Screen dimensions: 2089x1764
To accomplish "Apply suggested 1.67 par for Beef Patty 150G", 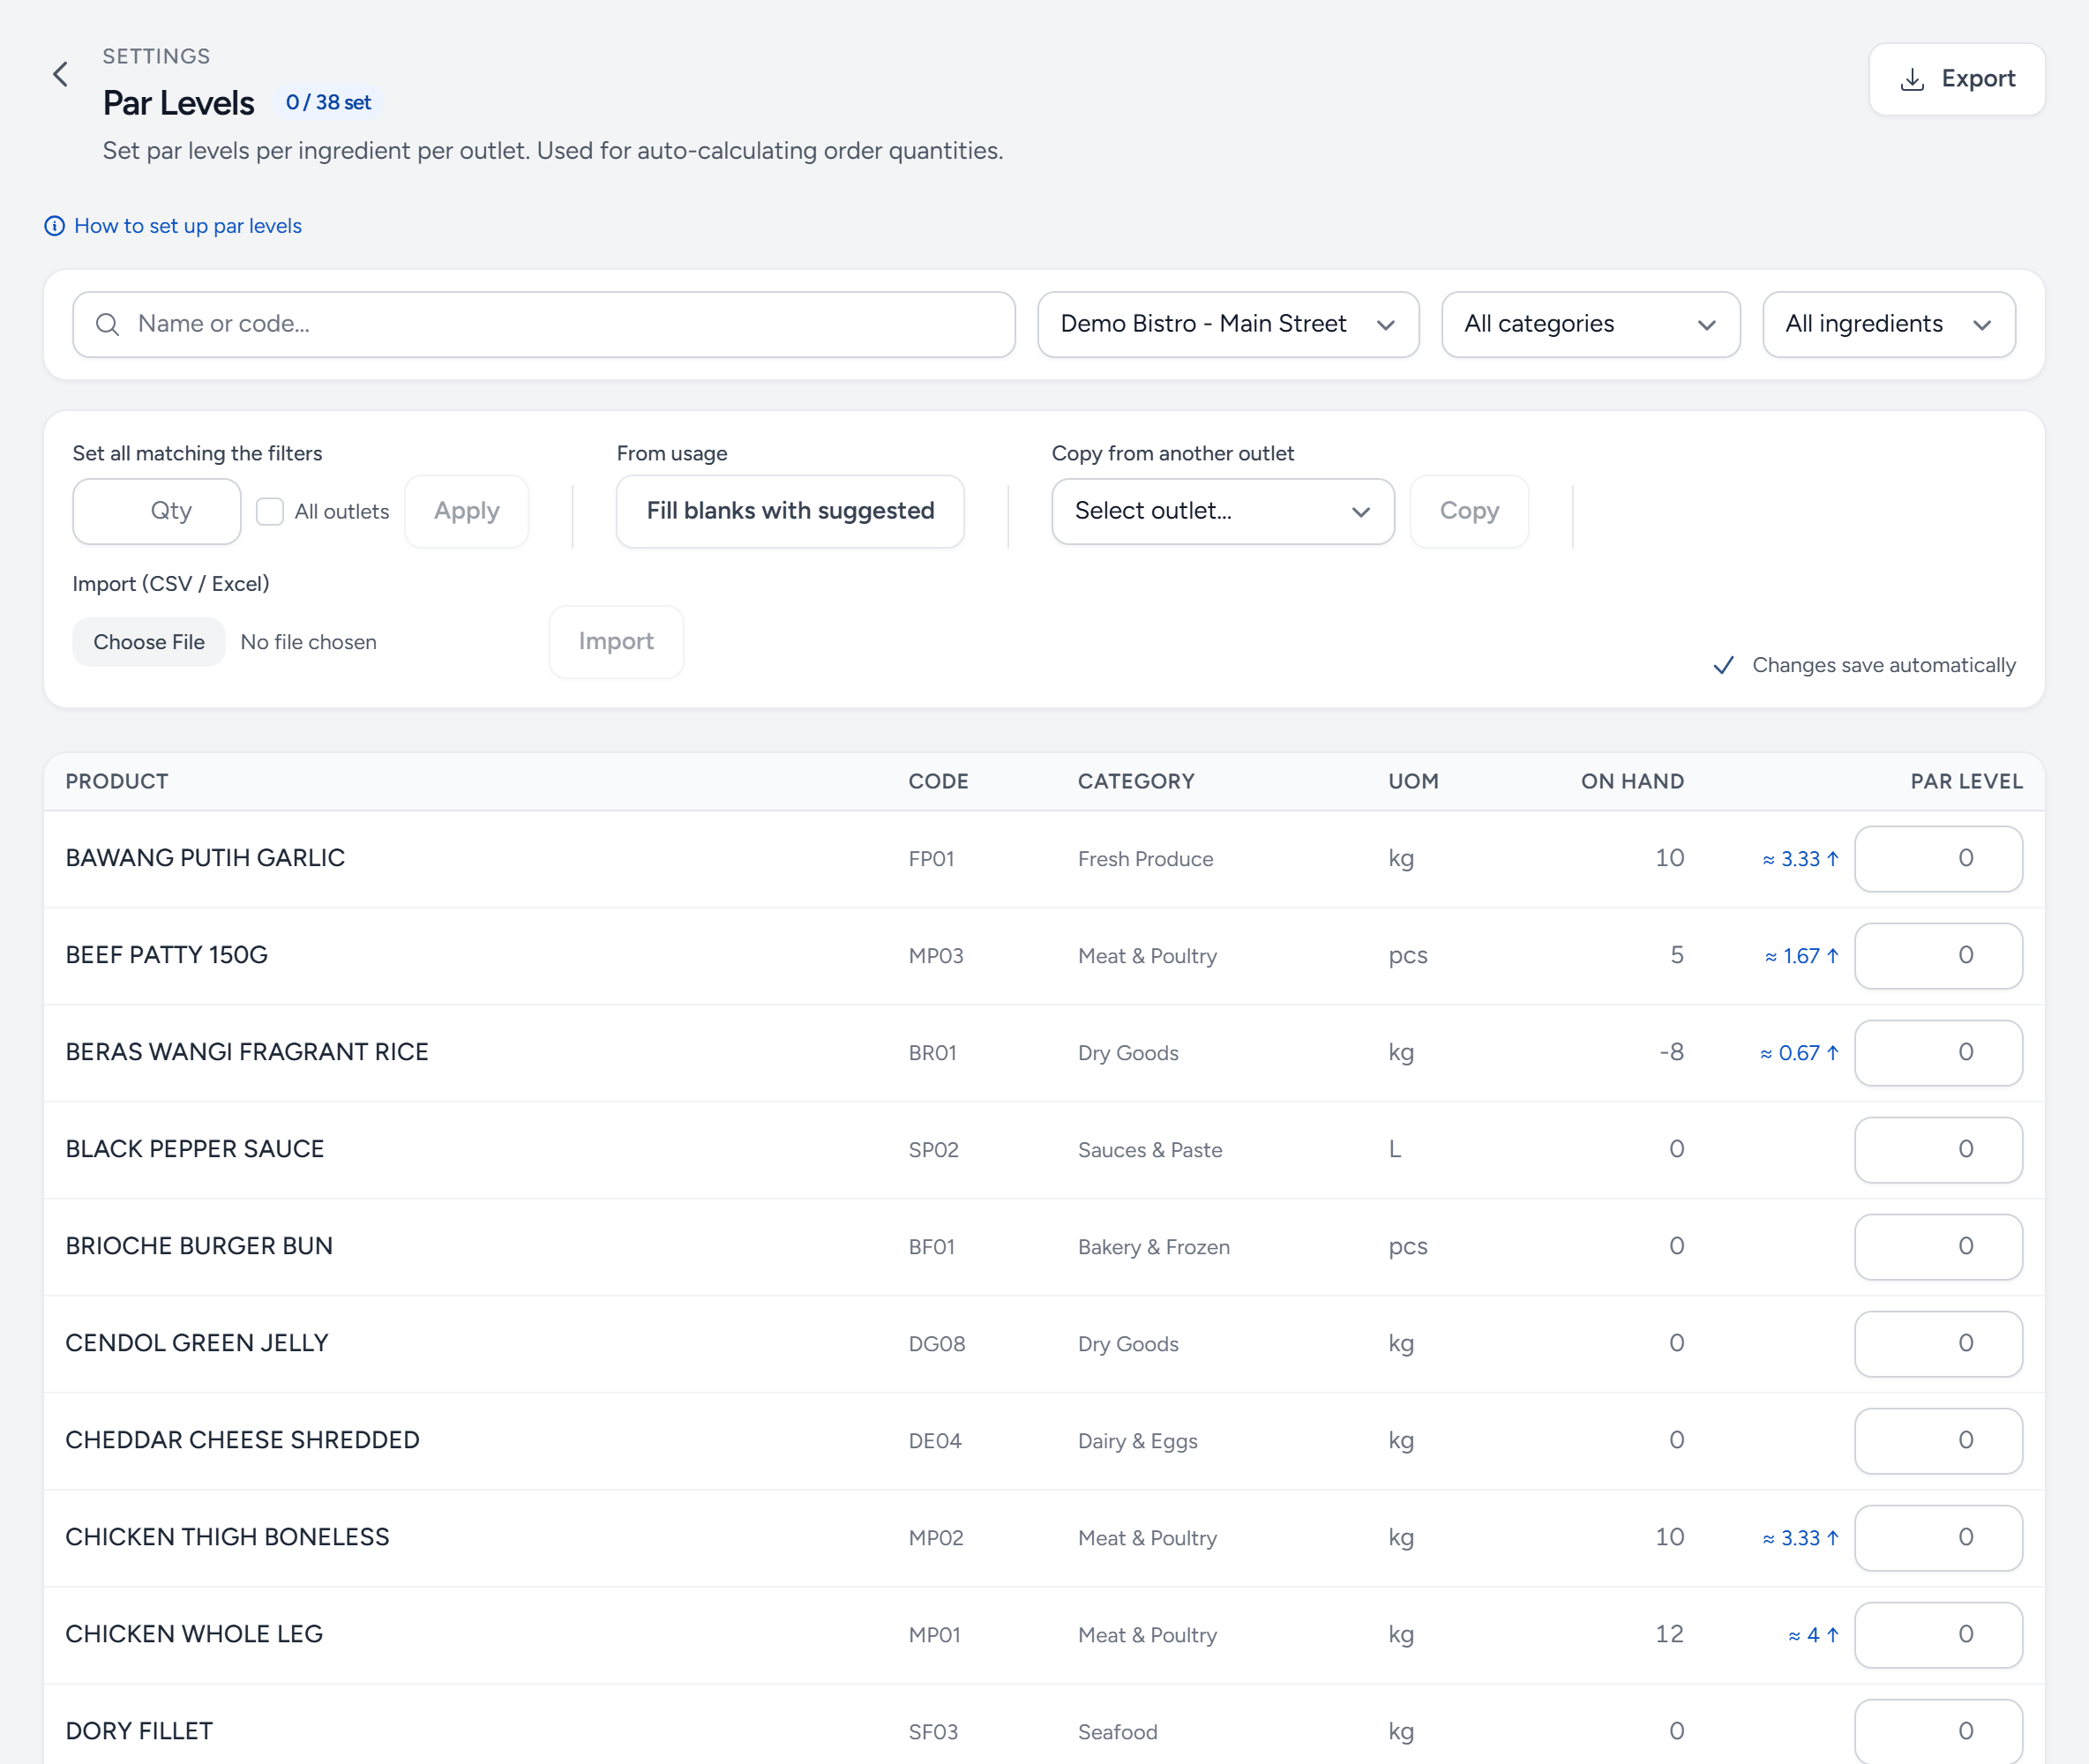I will (1801, 956).
